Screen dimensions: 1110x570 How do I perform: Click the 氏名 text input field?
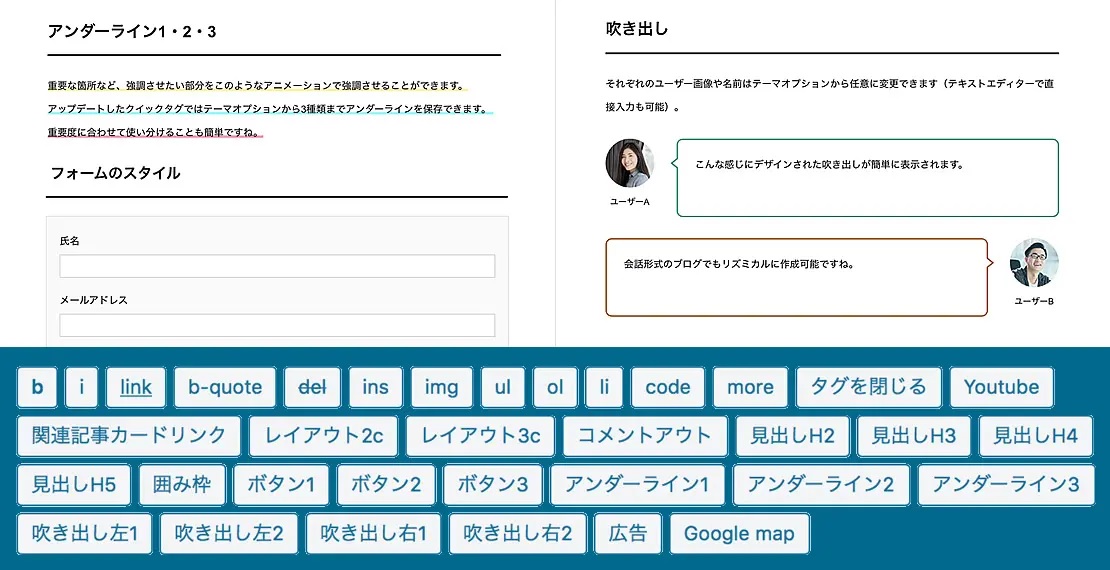pos(277,266)
